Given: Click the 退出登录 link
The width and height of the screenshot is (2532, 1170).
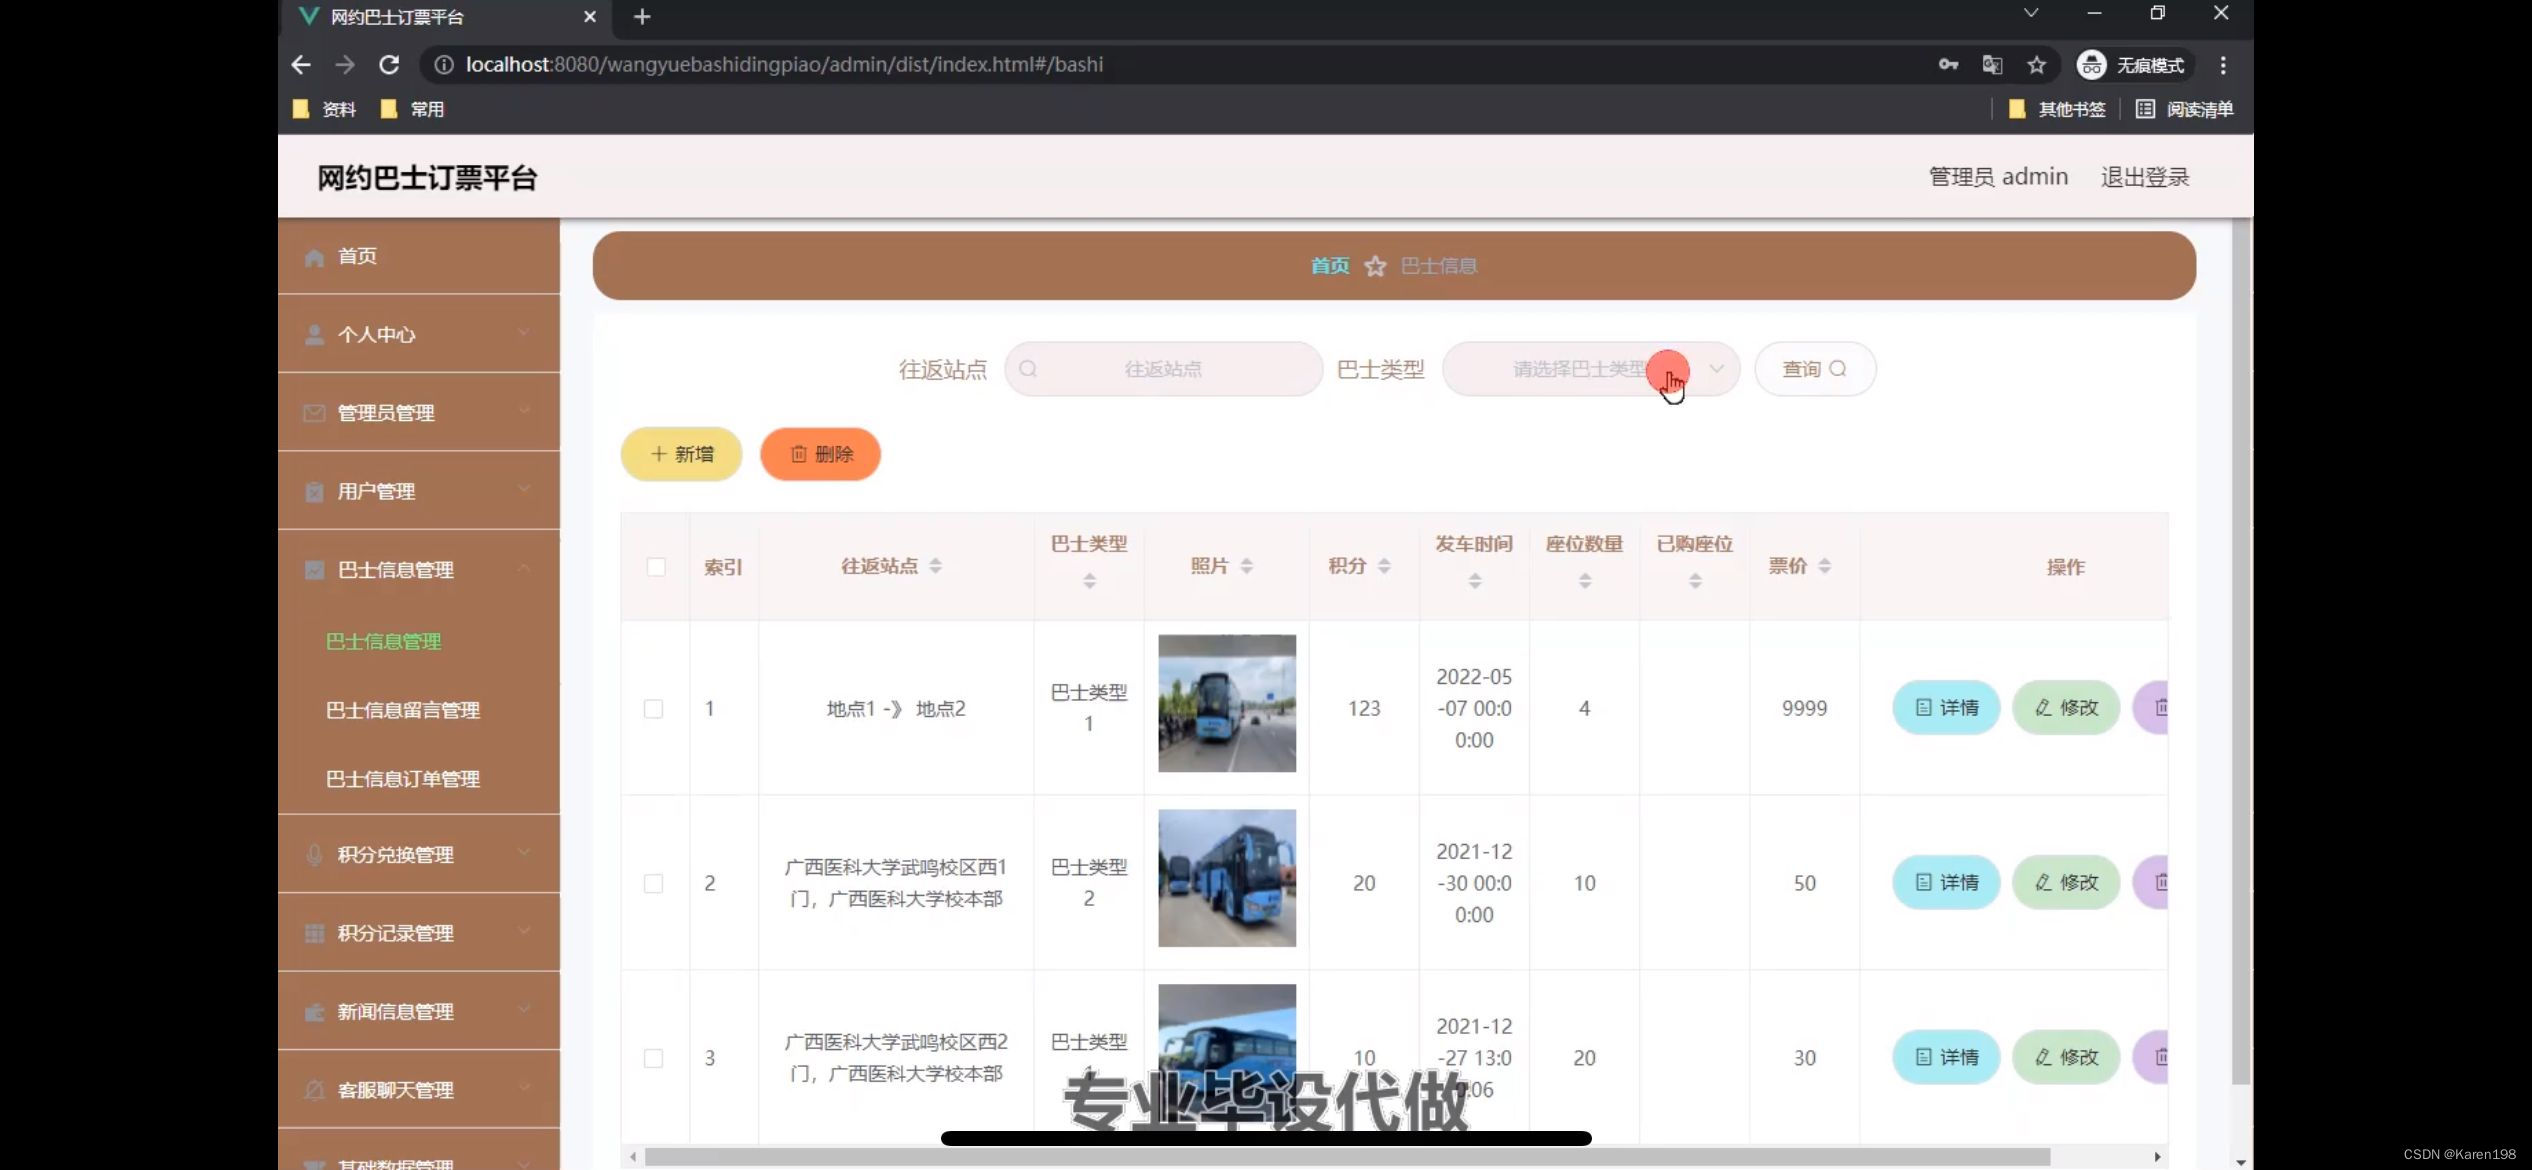Looking at the screenshot, I should pos(2145,177).
